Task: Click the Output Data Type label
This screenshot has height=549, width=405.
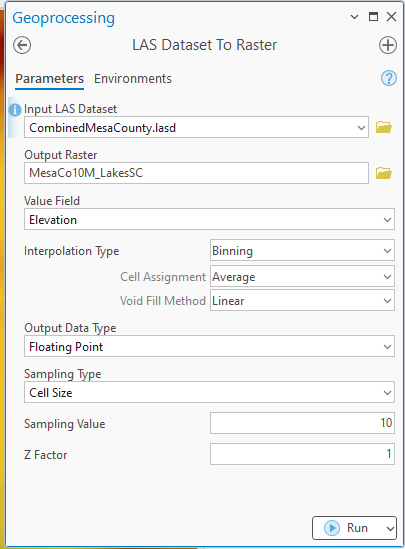Action: (x=70, y=328)
